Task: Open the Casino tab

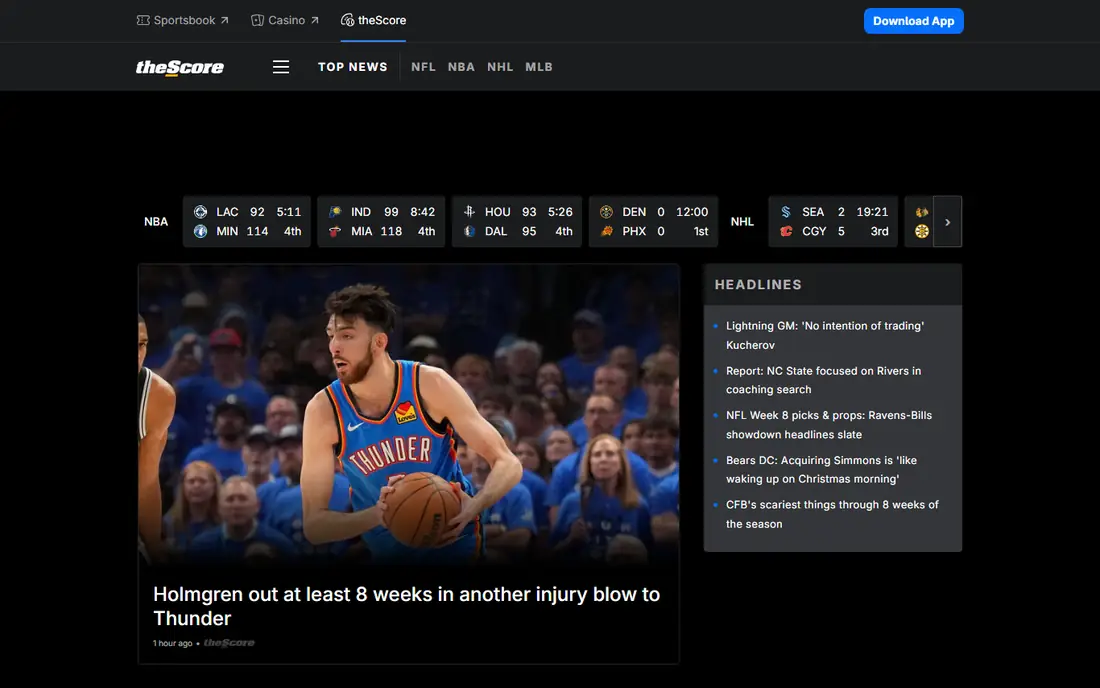Action: coord(285,20)
